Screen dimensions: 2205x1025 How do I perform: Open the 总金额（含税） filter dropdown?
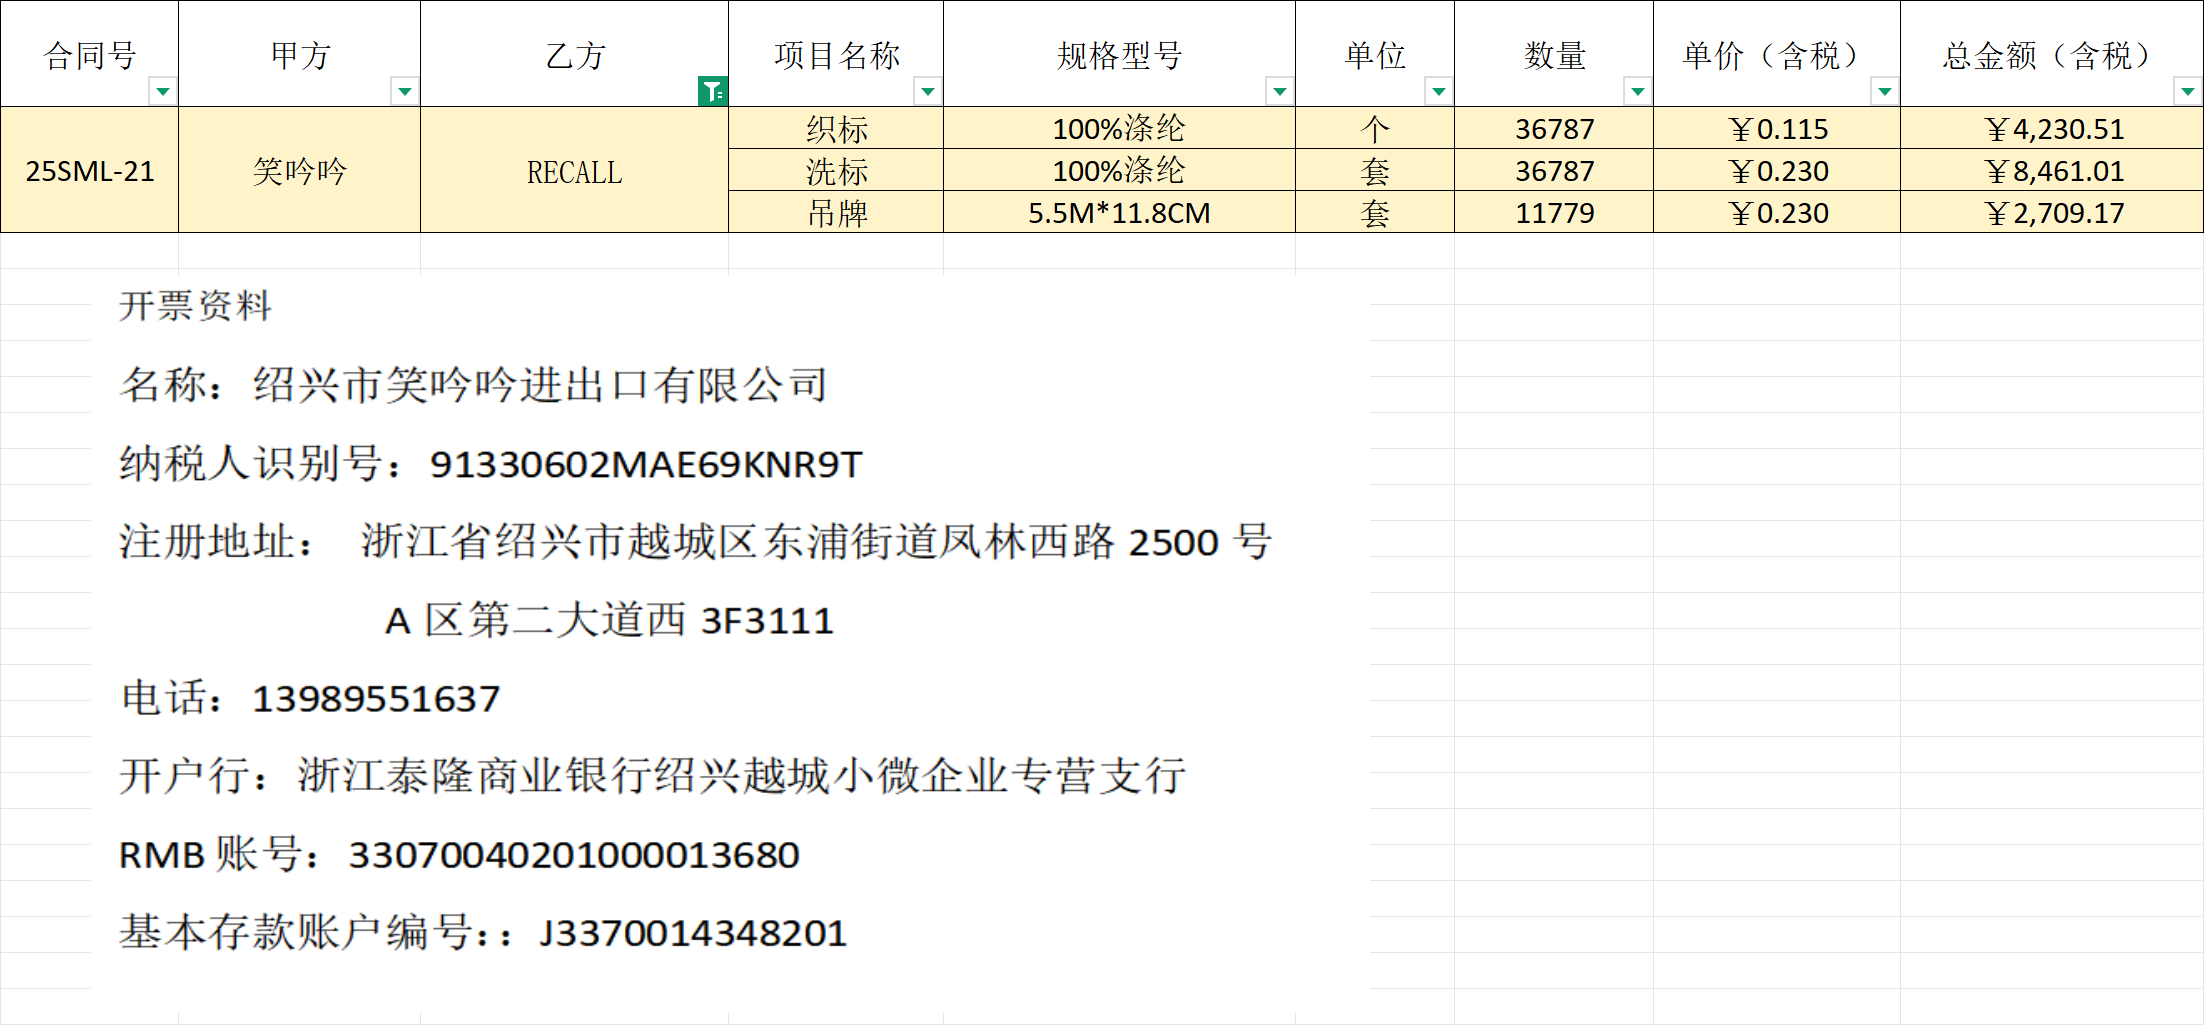[x=2187, y=92]
